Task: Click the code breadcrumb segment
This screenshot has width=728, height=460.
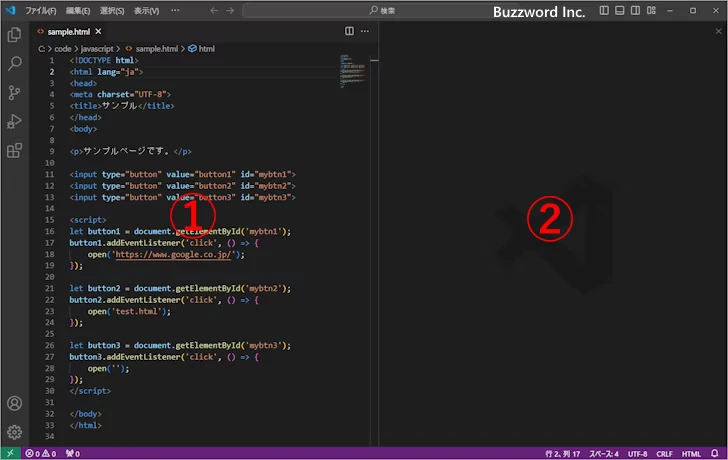Action: click(x=63, y=49)
